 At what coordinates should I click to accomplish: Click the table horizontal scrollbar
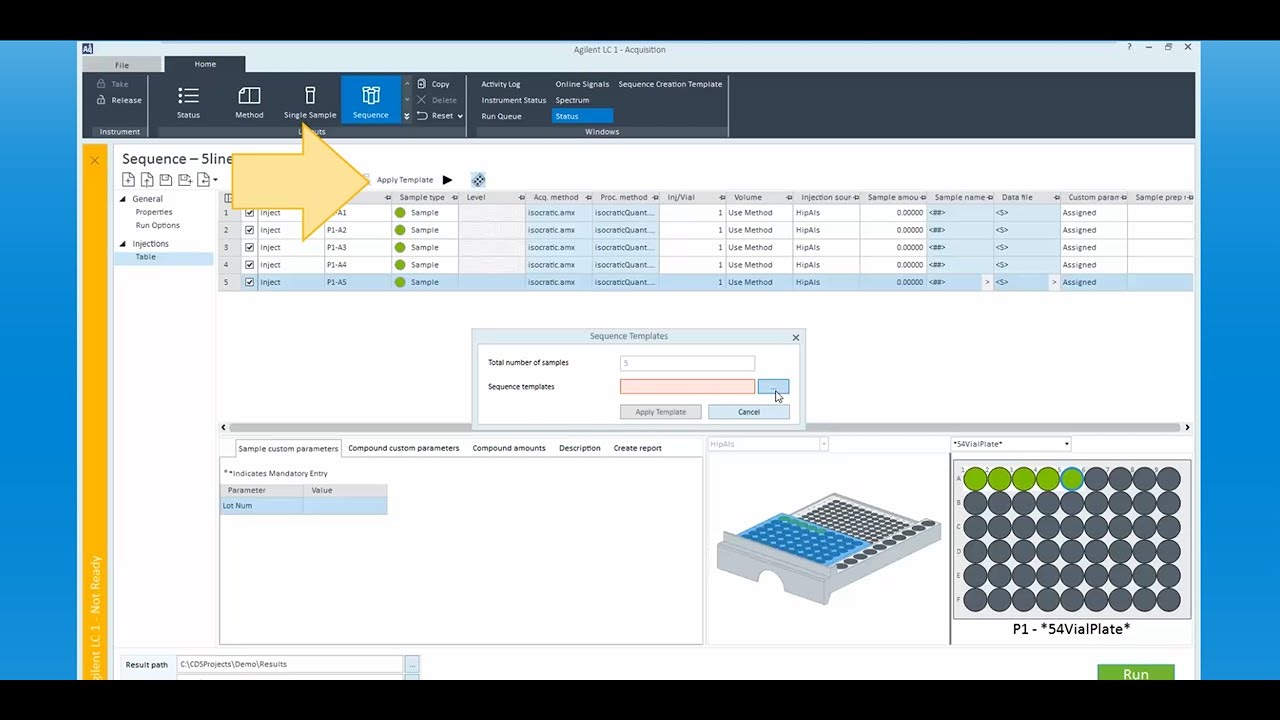705,427
